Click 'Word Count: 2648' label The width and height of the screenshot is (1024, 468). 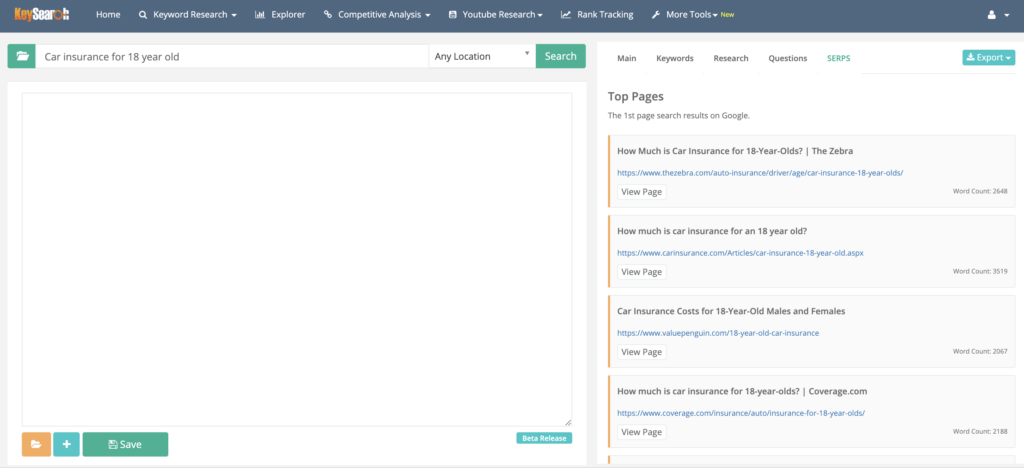click(x=980, y=191)
